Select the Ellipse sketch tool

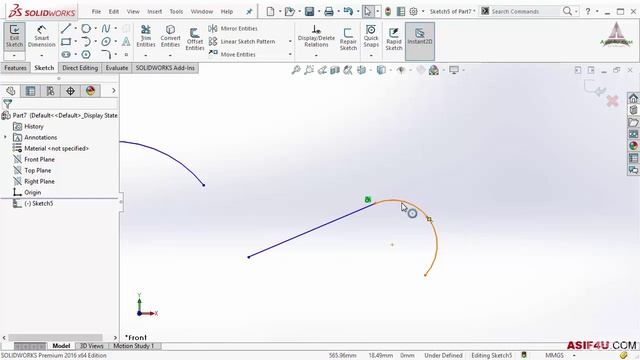(x=106, y=42)
